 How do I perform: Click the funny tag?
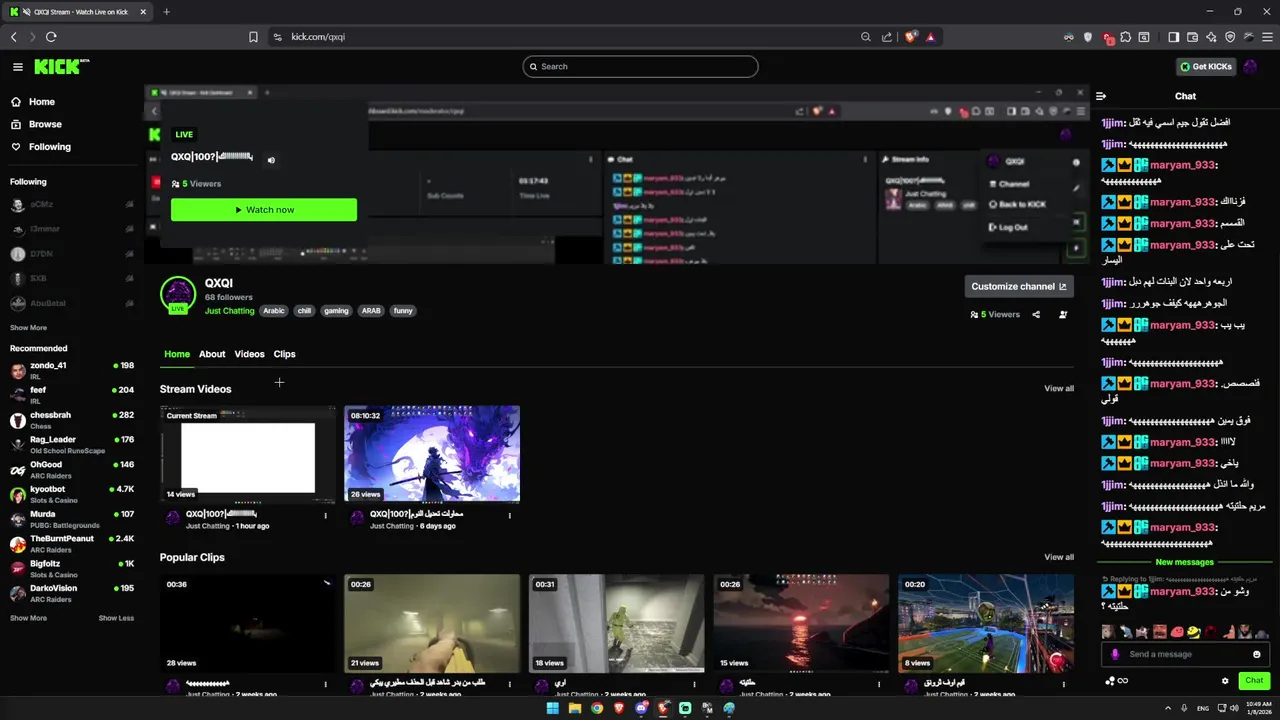pos(403,311)
